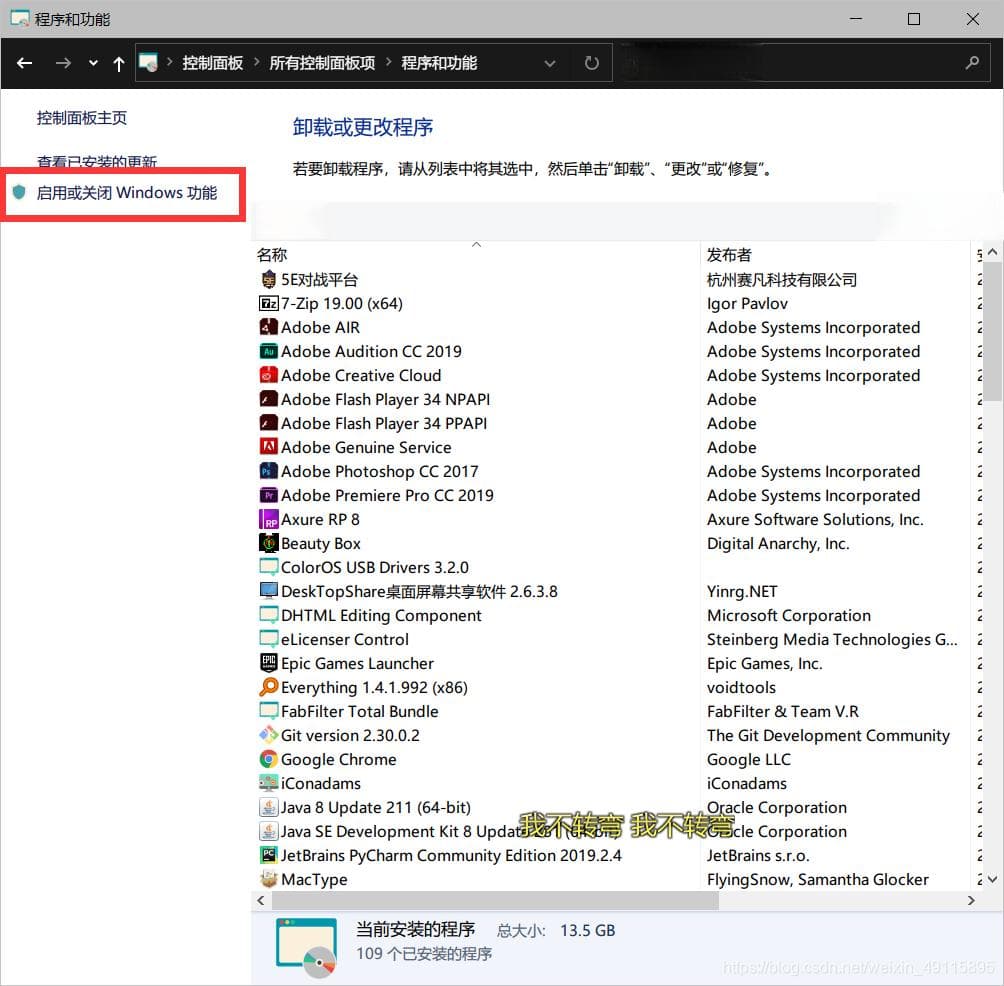Expand chevron before 程序和功能 breadcrumb
Viewport: 1004px width, 986px height.
point(389,62)
